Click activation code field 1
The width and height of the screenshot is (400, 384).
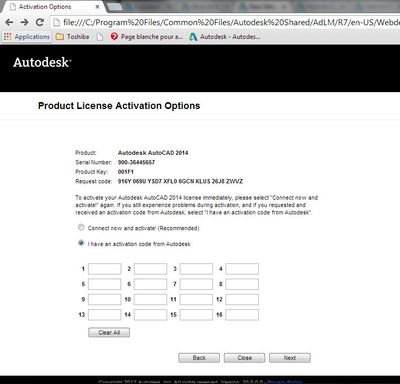105,269
